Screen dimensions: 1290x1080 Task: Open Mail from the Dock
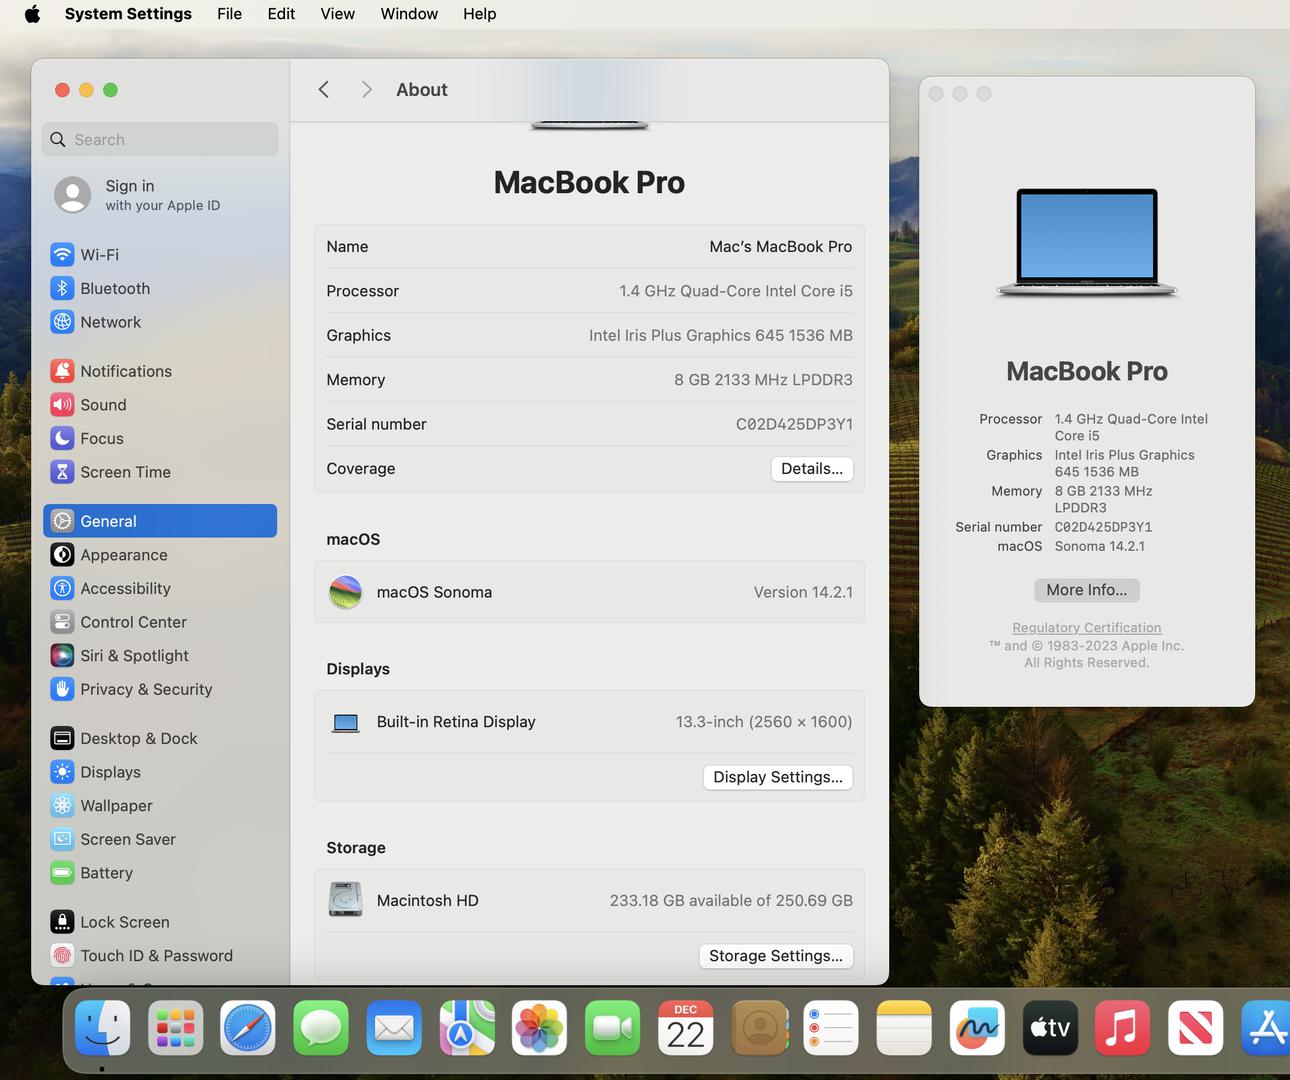[394, 1028]
